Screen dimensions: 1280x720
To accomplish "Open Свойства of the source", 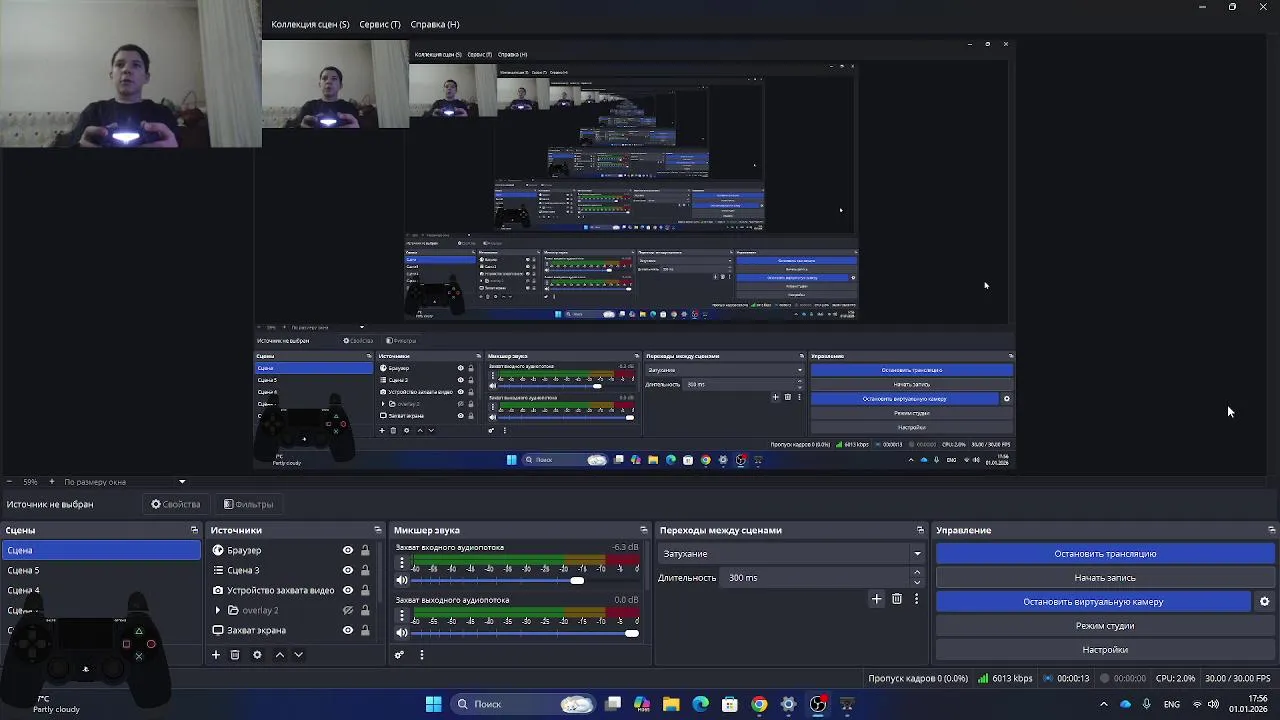I will point(176,504).
